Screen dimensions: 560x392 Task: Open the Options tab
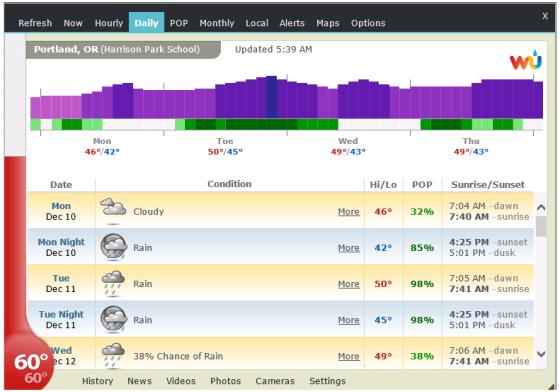(x=368, y=23)
